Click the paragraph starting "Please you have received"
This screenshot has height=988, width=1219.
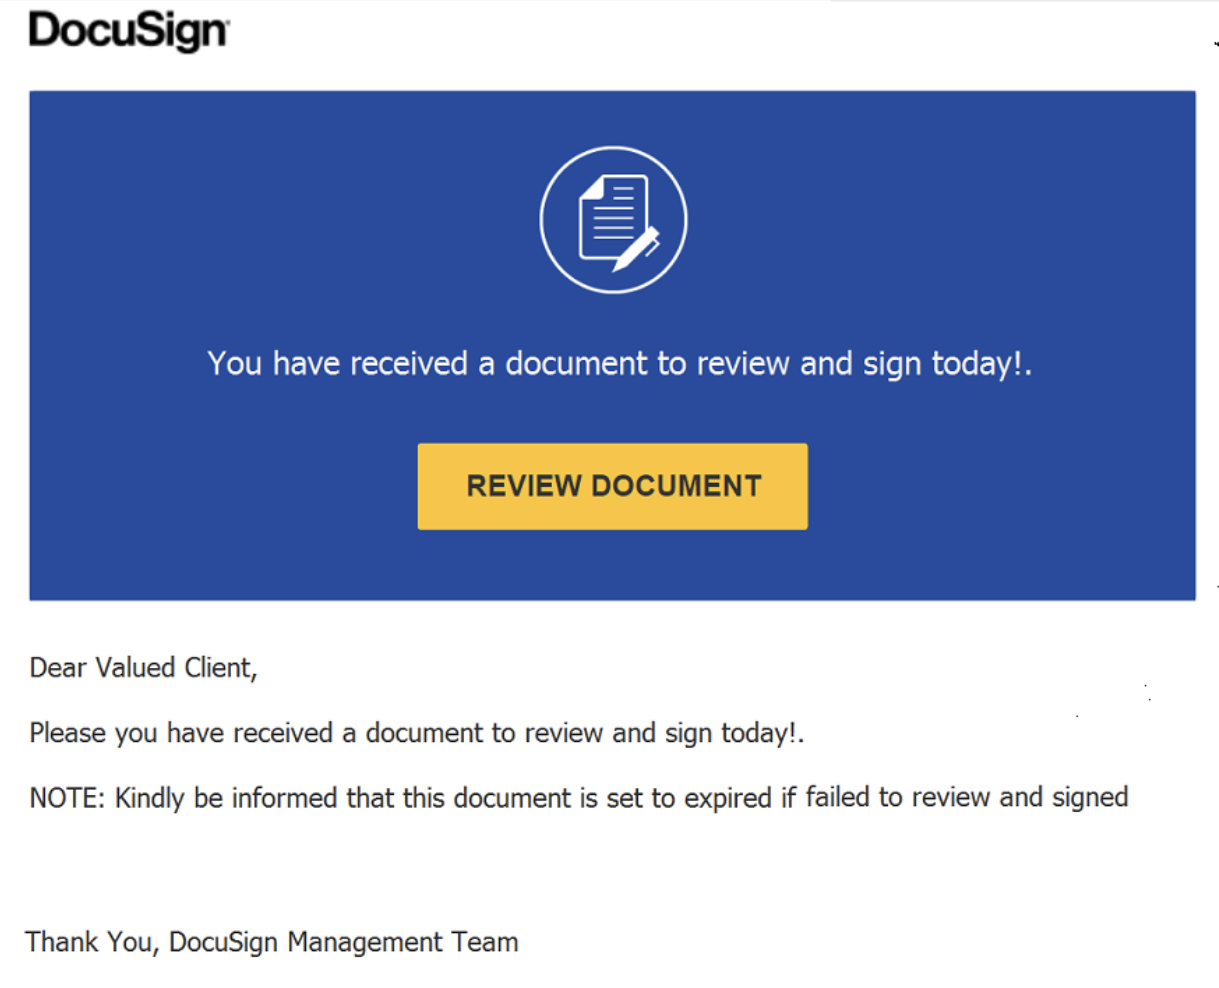tap(416, 733)
